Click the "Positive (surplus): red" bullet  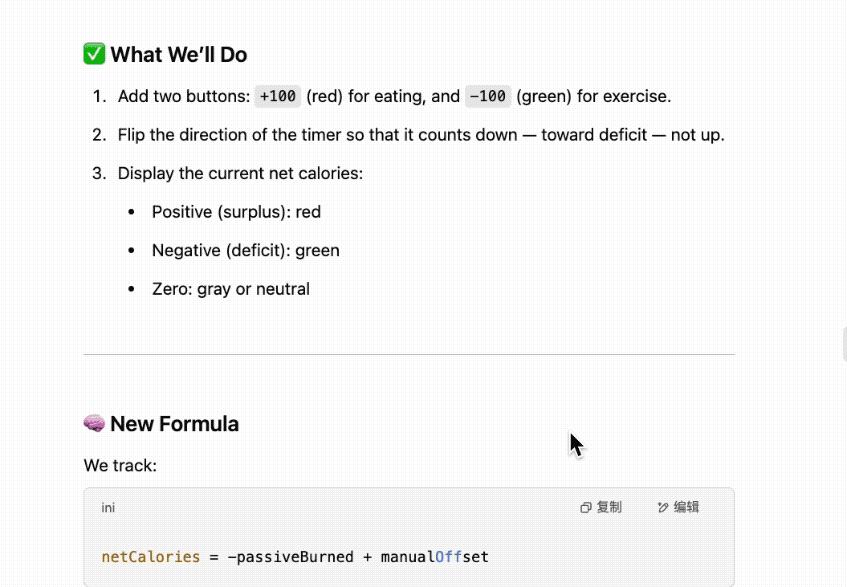pyautogui.click(x=236, y=212)
